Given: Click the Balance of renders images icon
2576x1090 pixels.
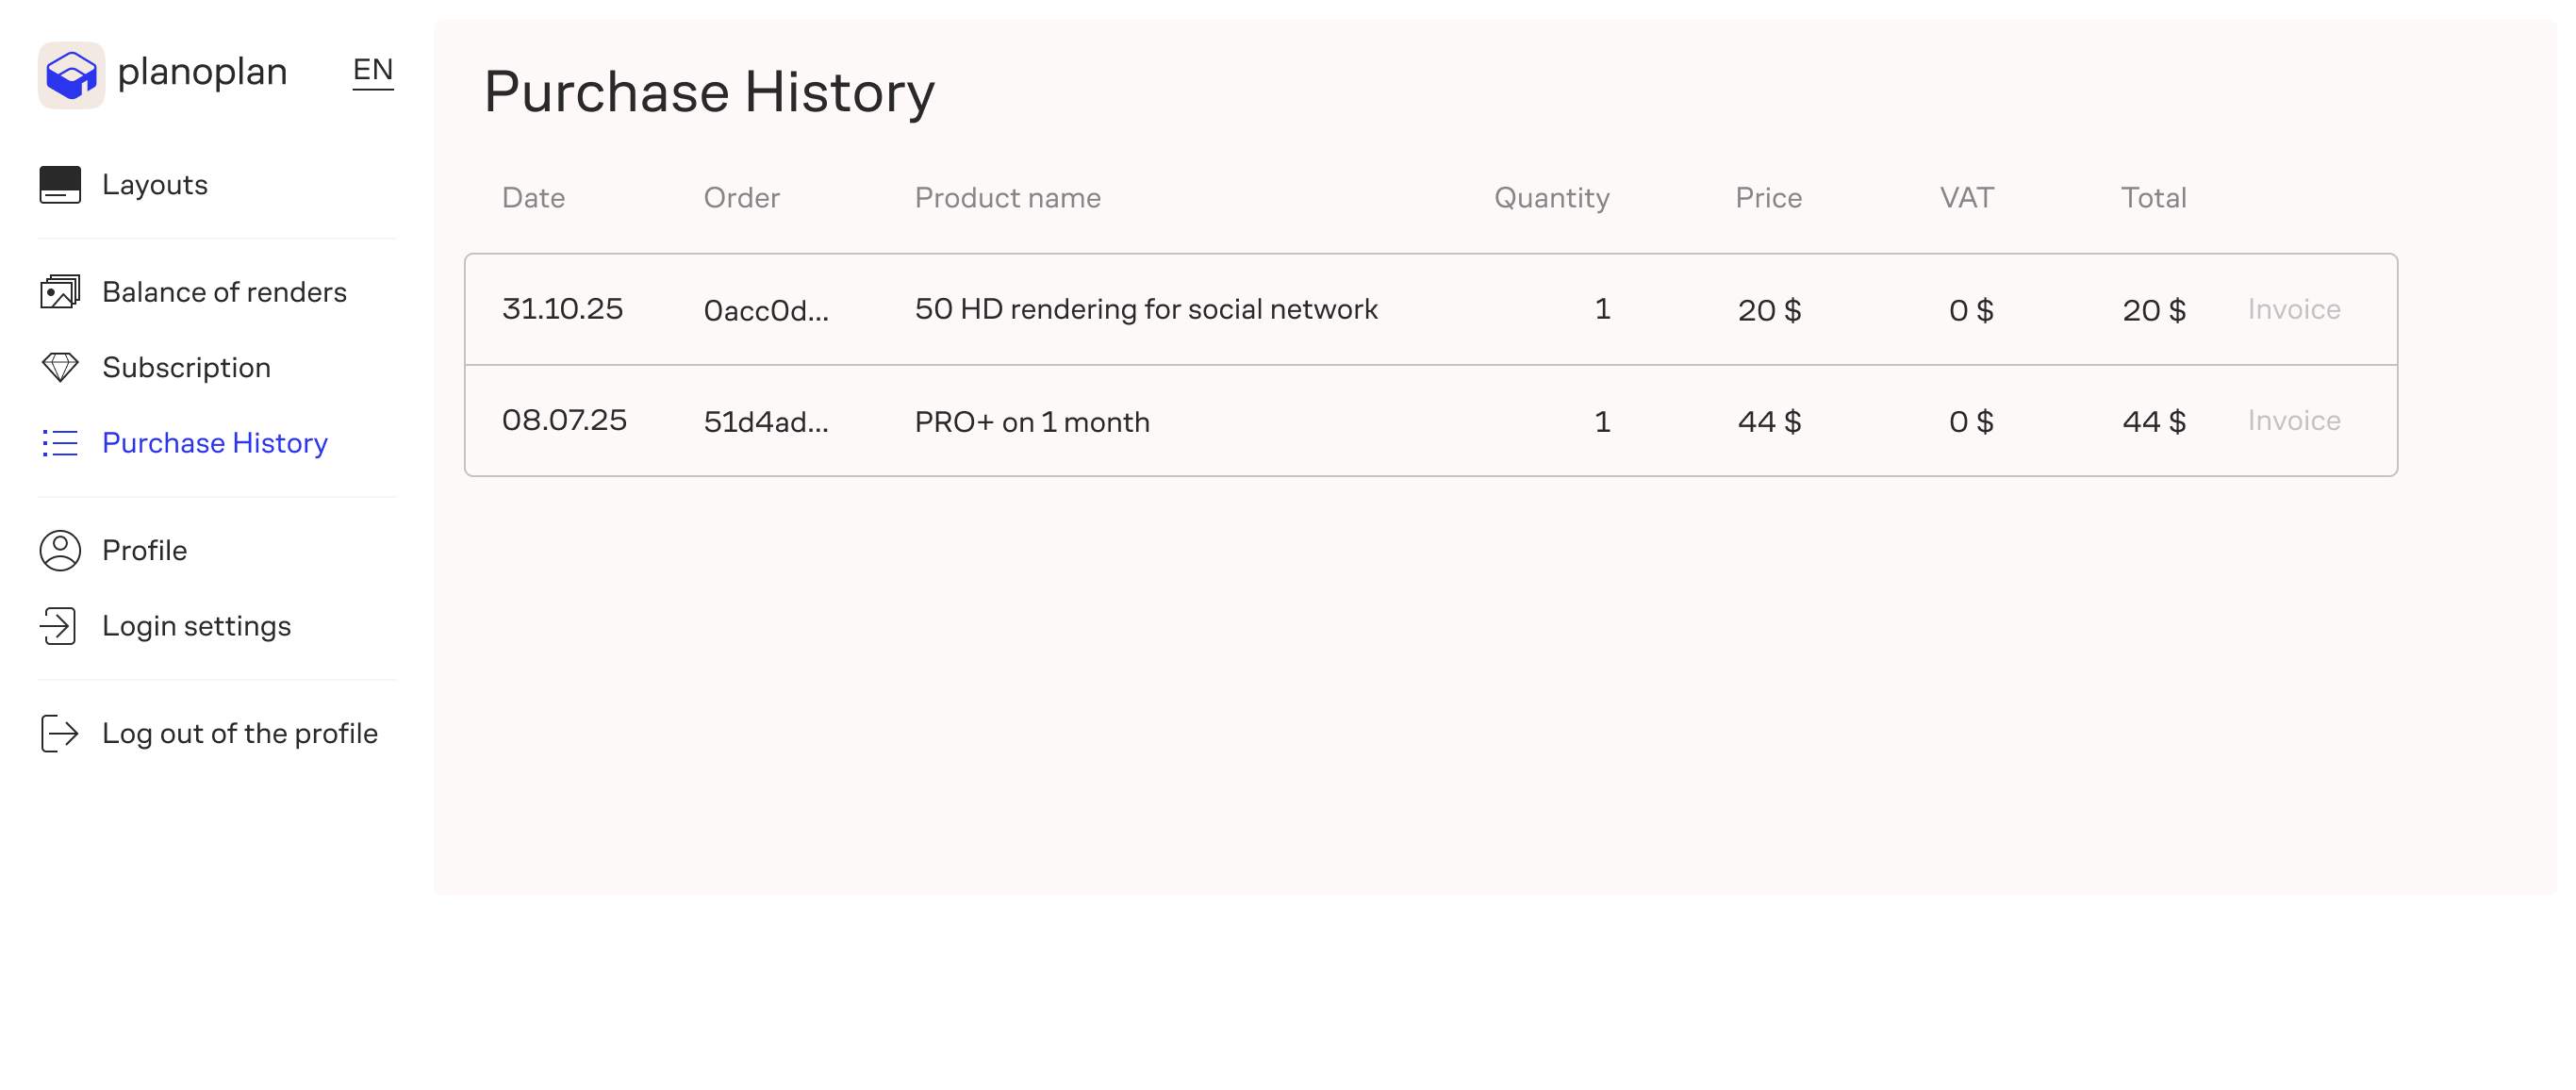Looking at the screenshot, I should coord(60,292).
